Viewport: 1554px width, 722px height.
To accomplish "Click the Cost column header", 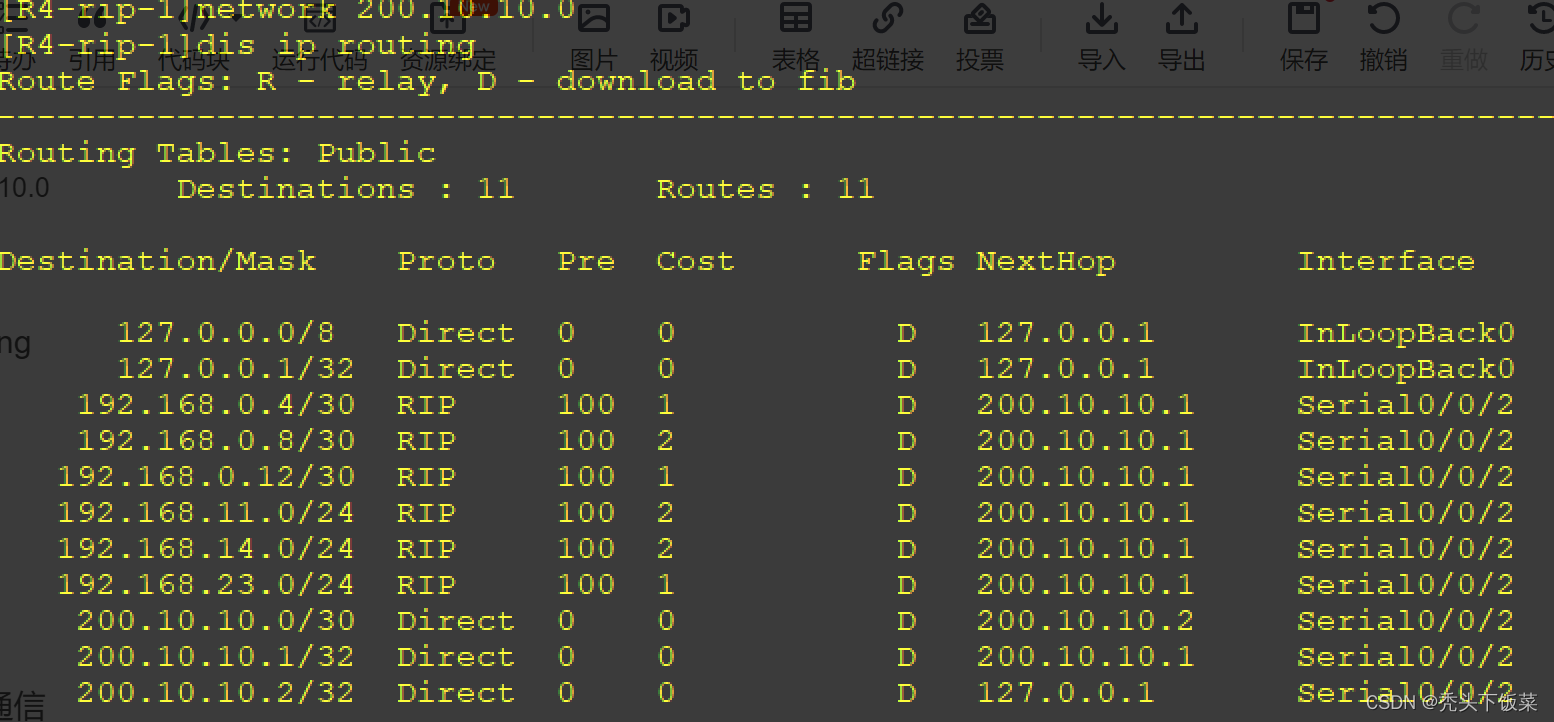I will [695, 262].
